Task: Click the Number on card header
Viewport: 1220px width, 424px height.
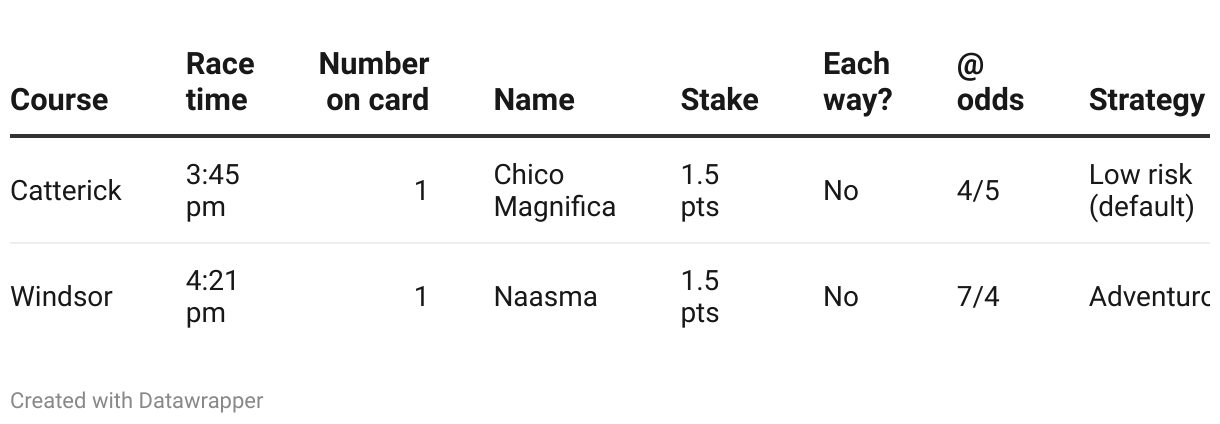Action: click(x=374, y=82)
